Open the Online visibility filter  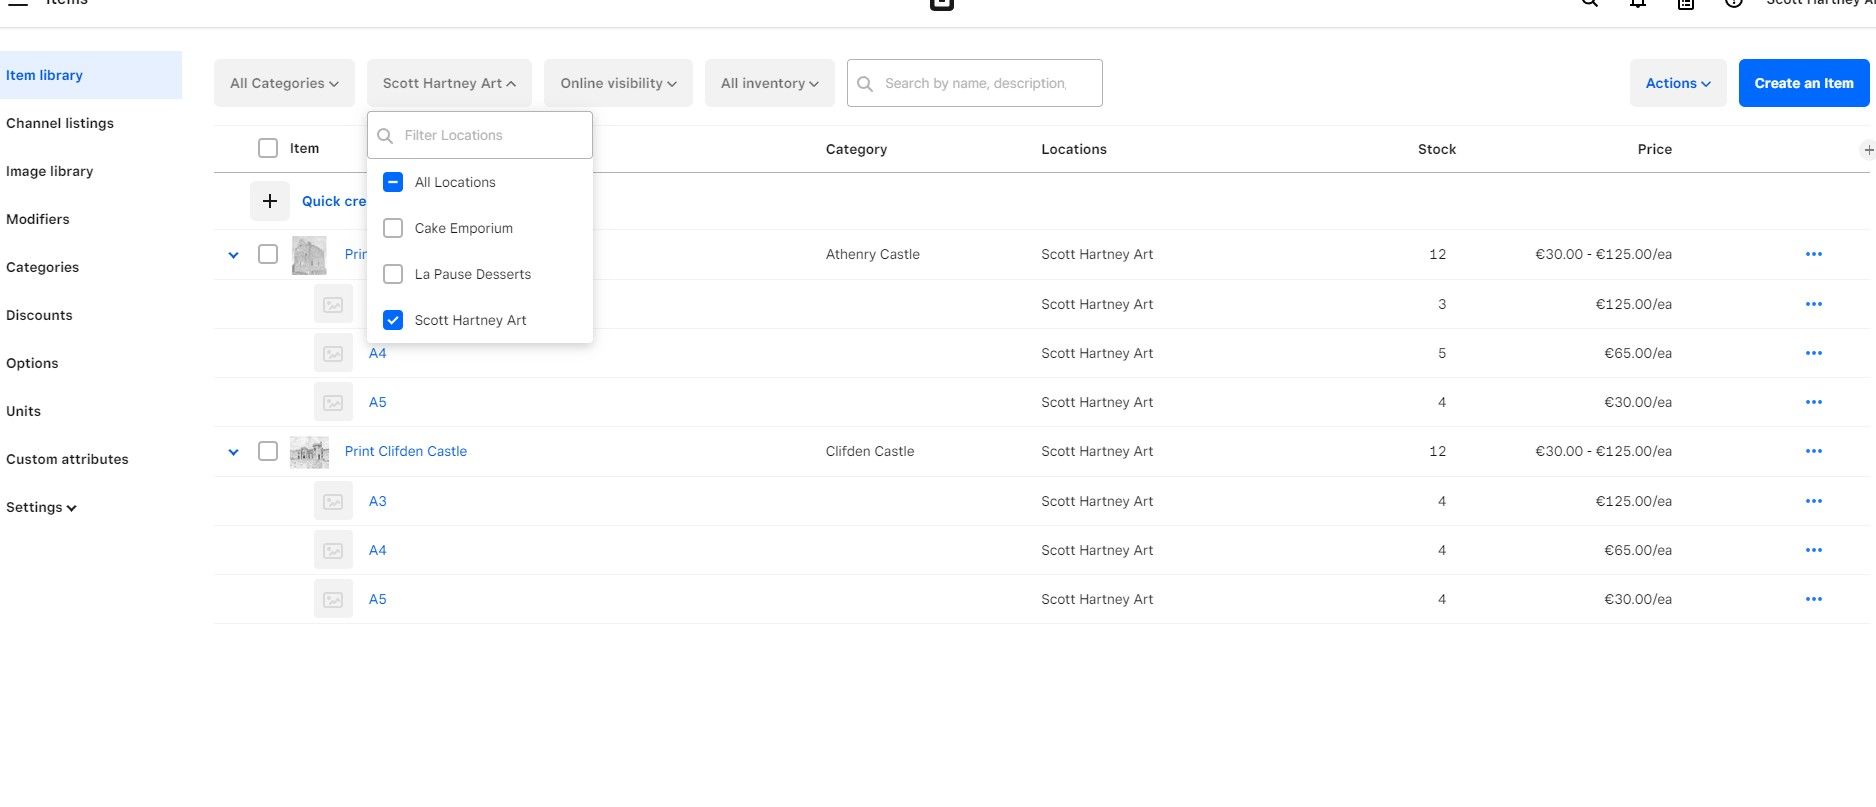(618, 83)
